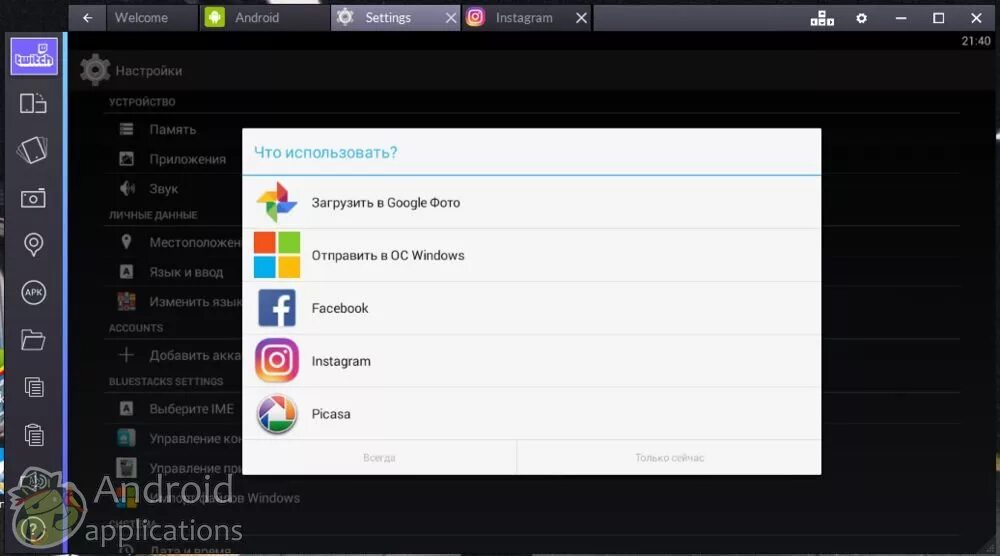Click the rotate screen sidebar icon
1000x556 pixels.
33,103
